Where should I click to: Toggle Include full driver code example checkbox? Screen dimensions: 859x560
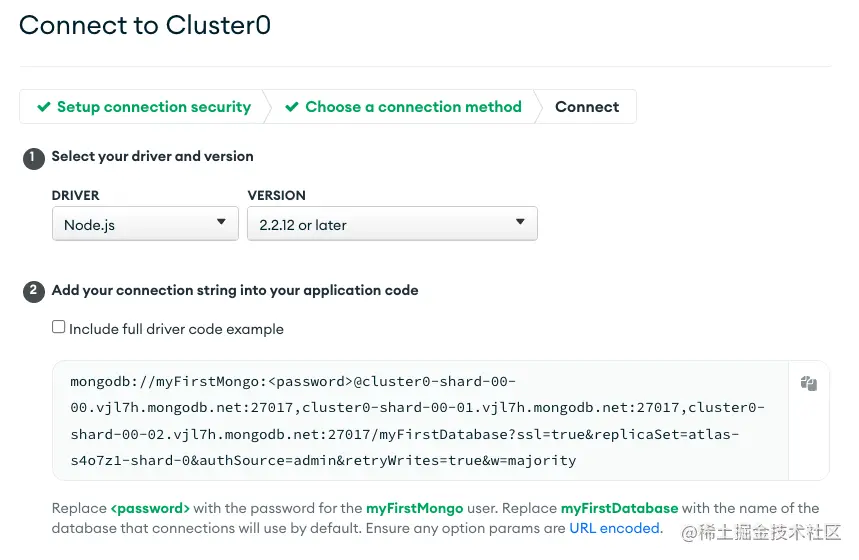click(59, 327)
